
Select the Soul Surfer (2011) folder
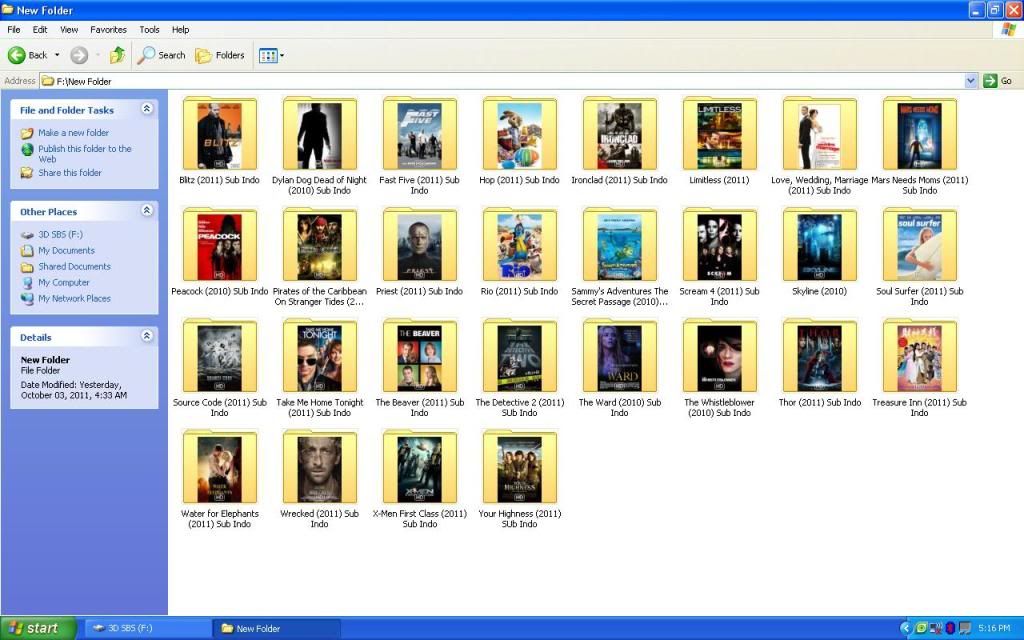pos(920,257)
